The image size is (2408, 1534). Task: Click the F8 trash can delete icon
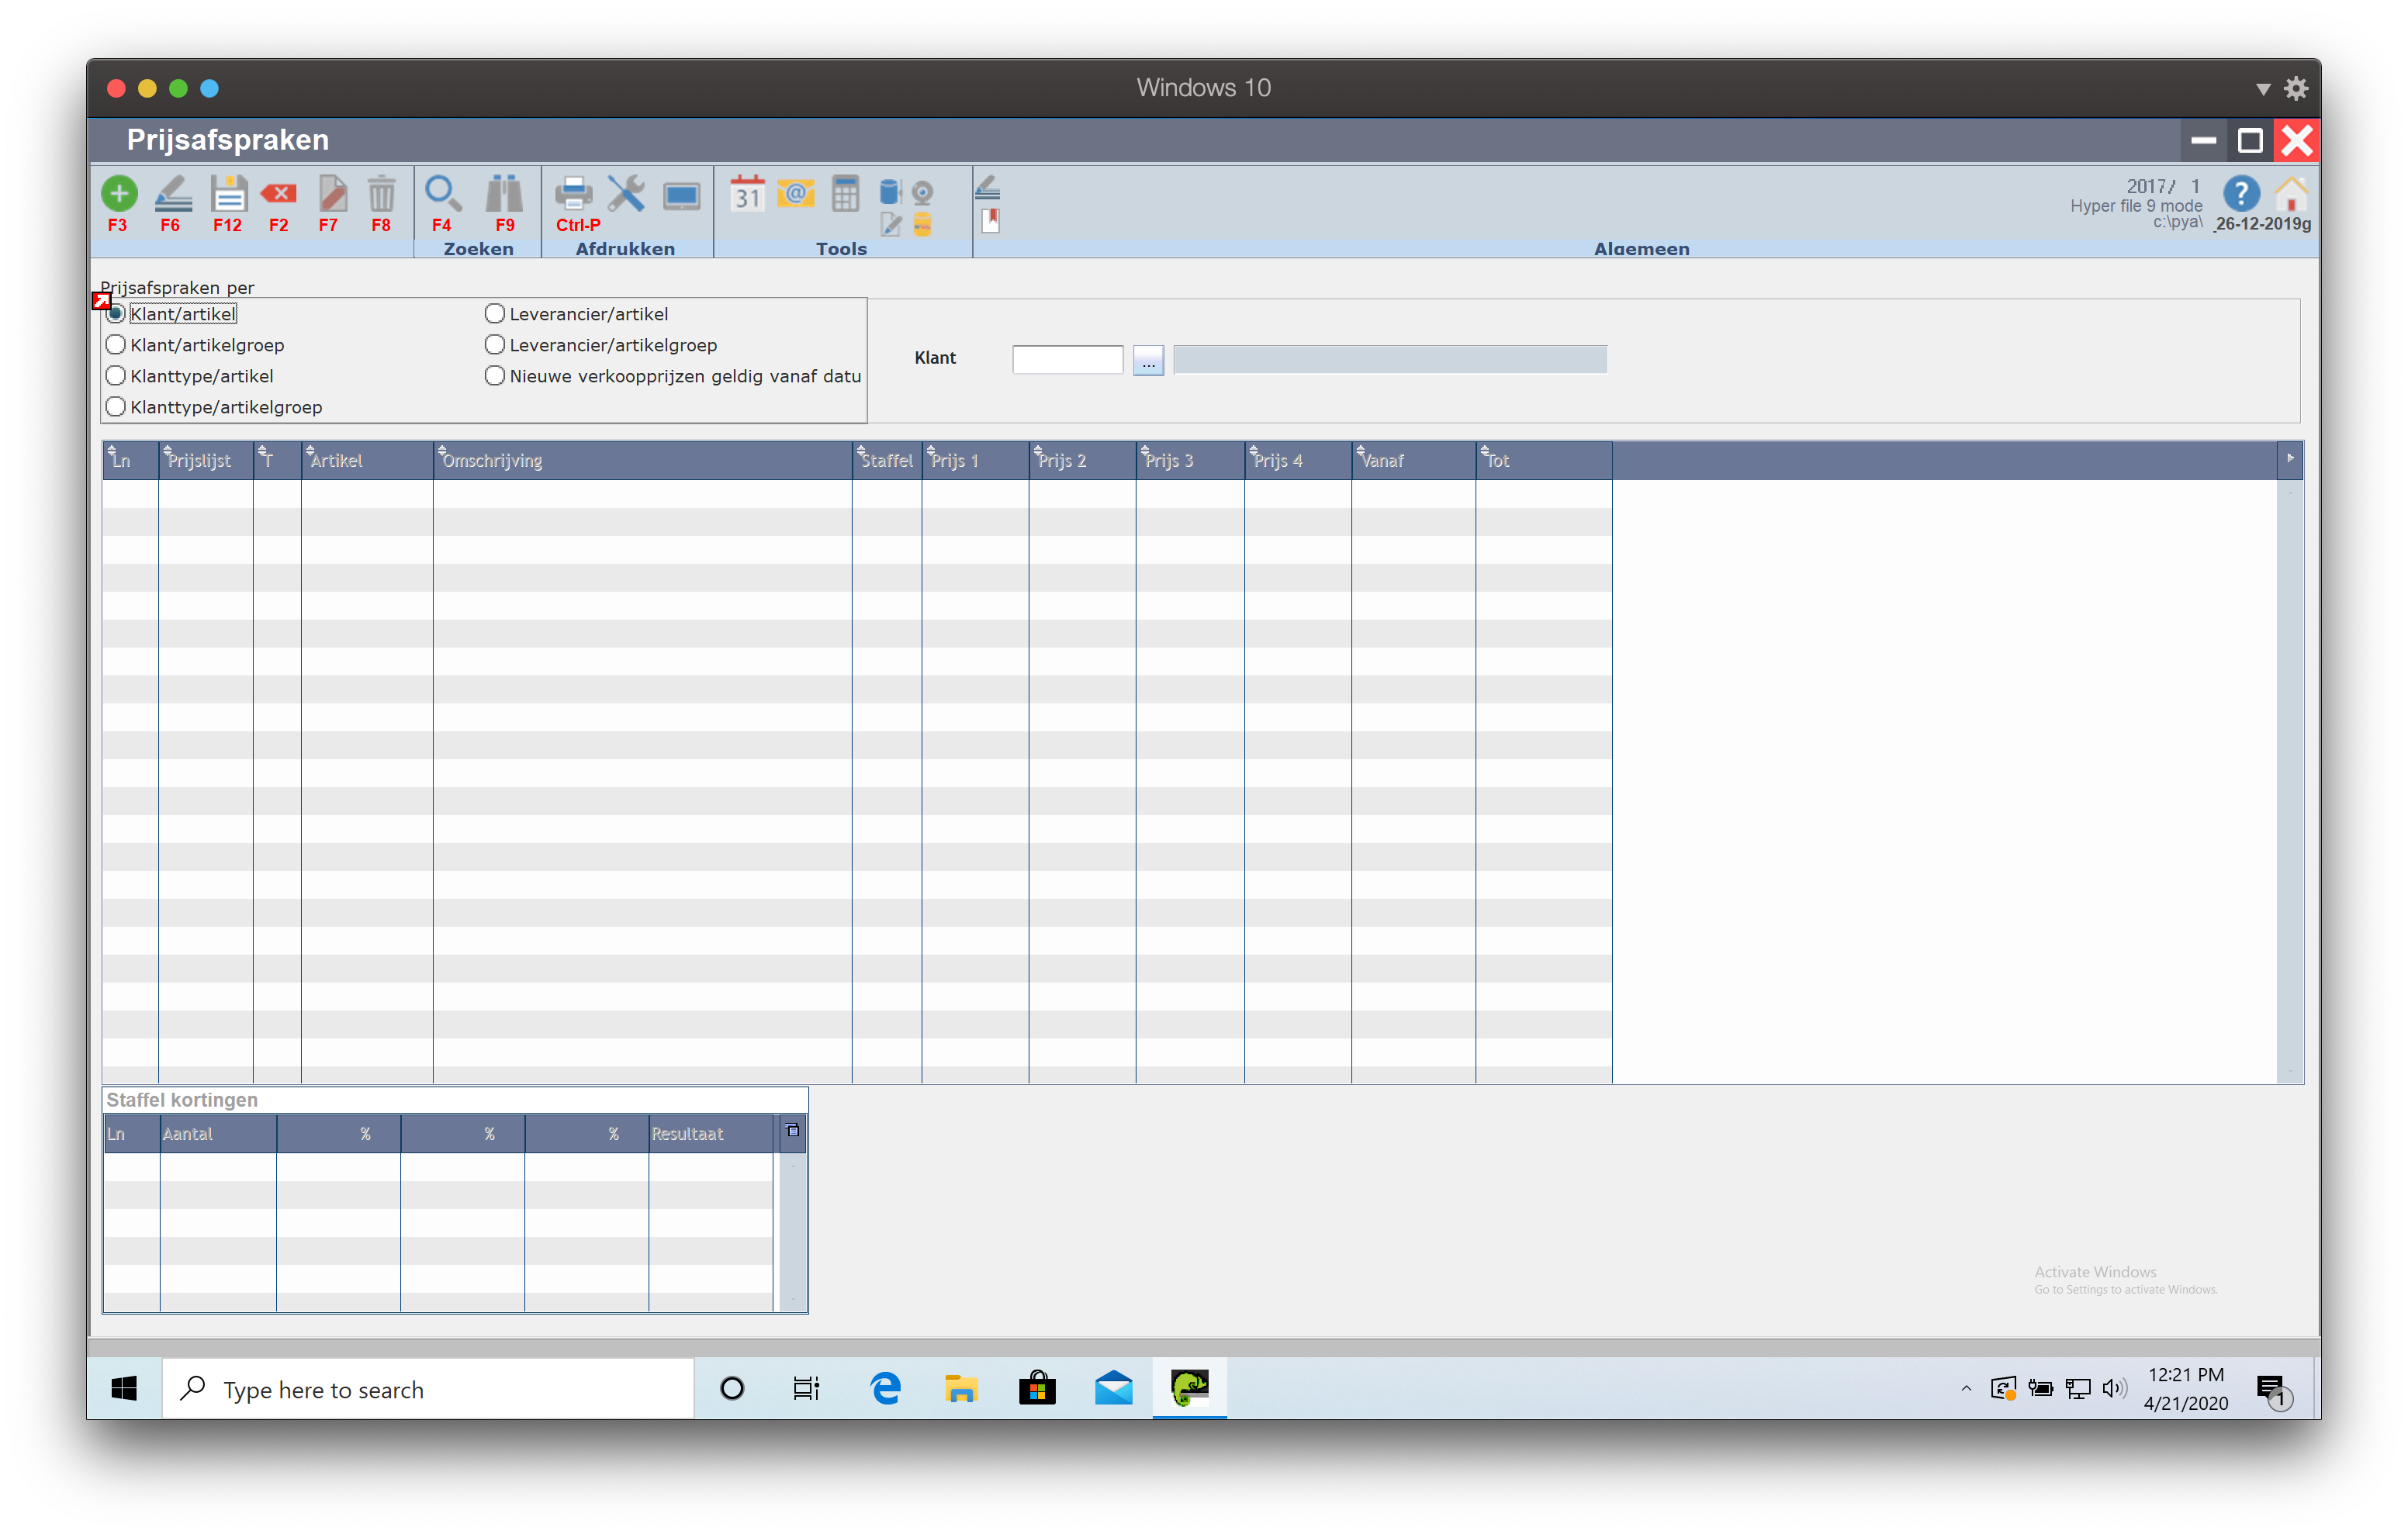[x=381, y=193]
